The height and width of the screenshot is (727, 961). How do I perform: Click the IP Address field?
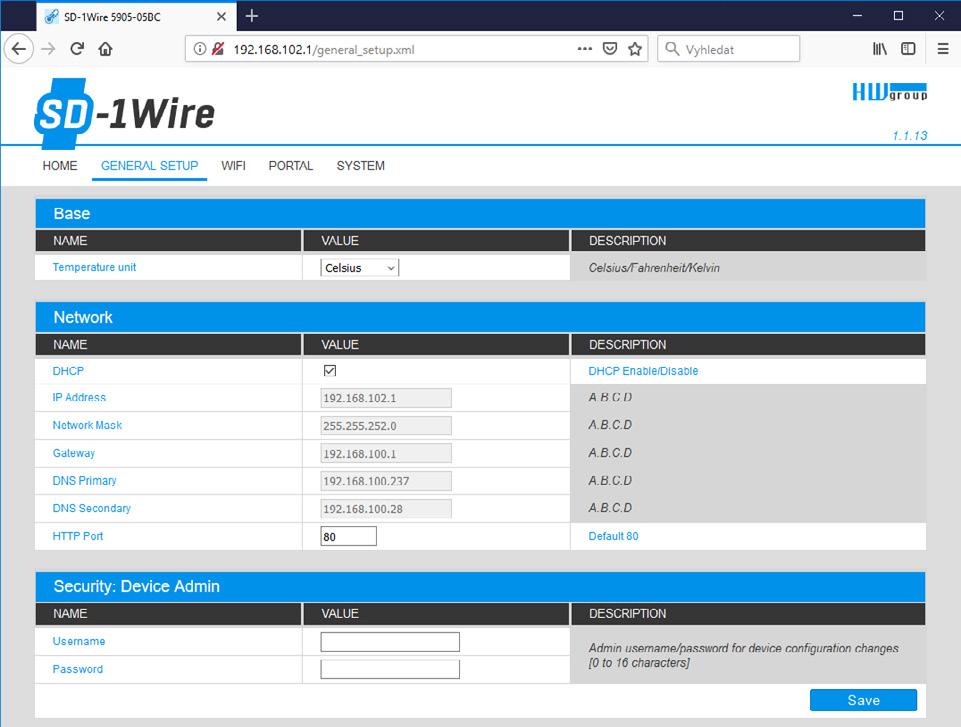coord(386,398)
